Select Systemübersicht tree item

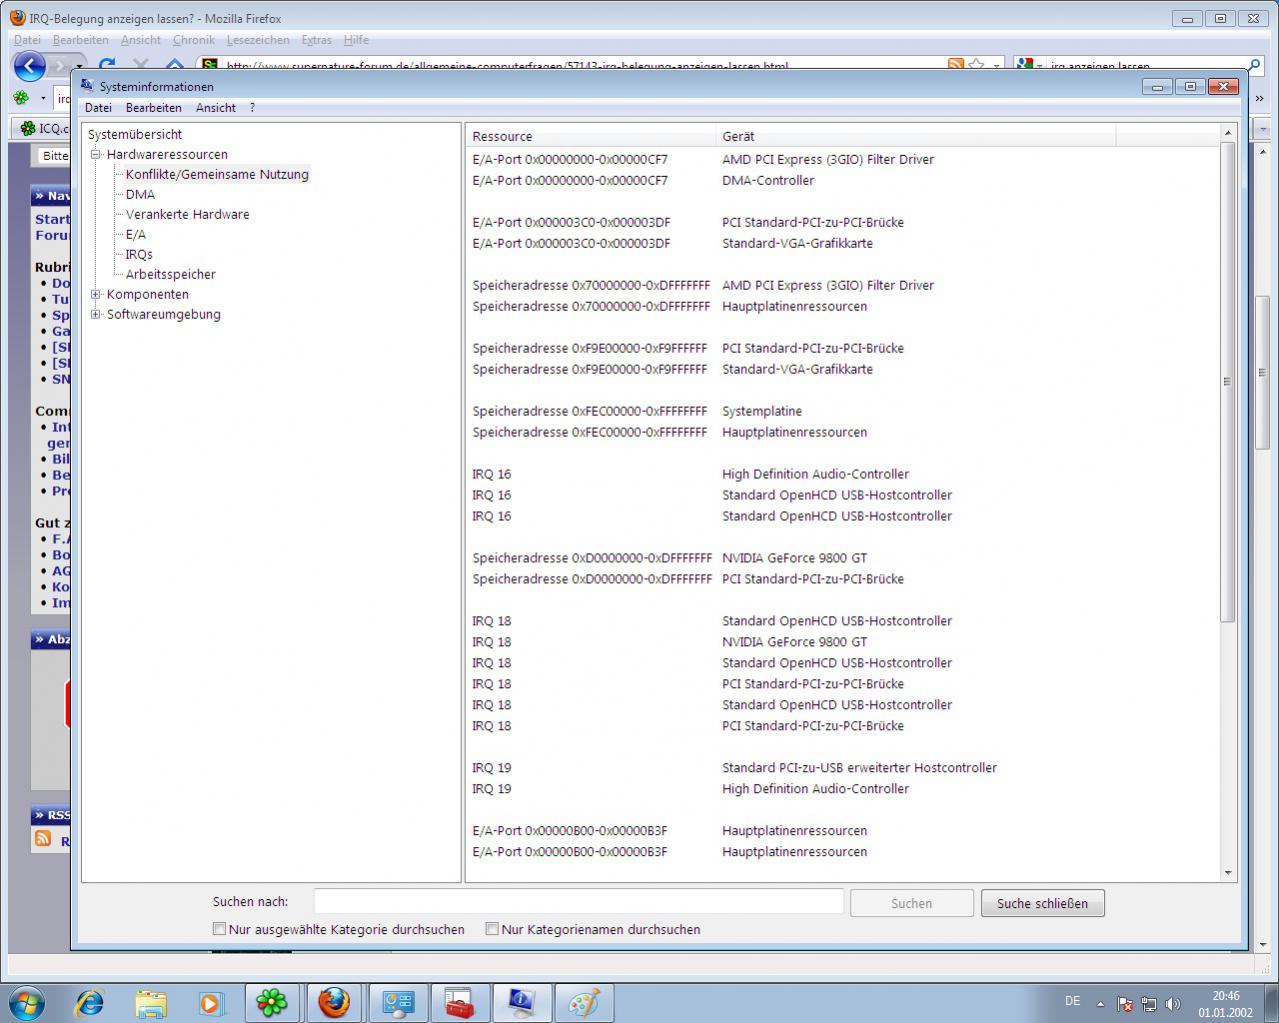(135, 134)
